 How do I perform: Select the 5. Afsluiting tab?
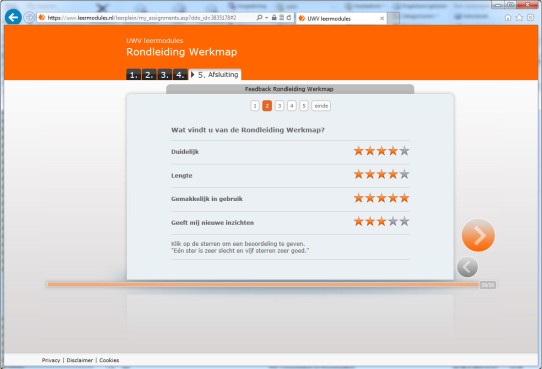point(215,74)
